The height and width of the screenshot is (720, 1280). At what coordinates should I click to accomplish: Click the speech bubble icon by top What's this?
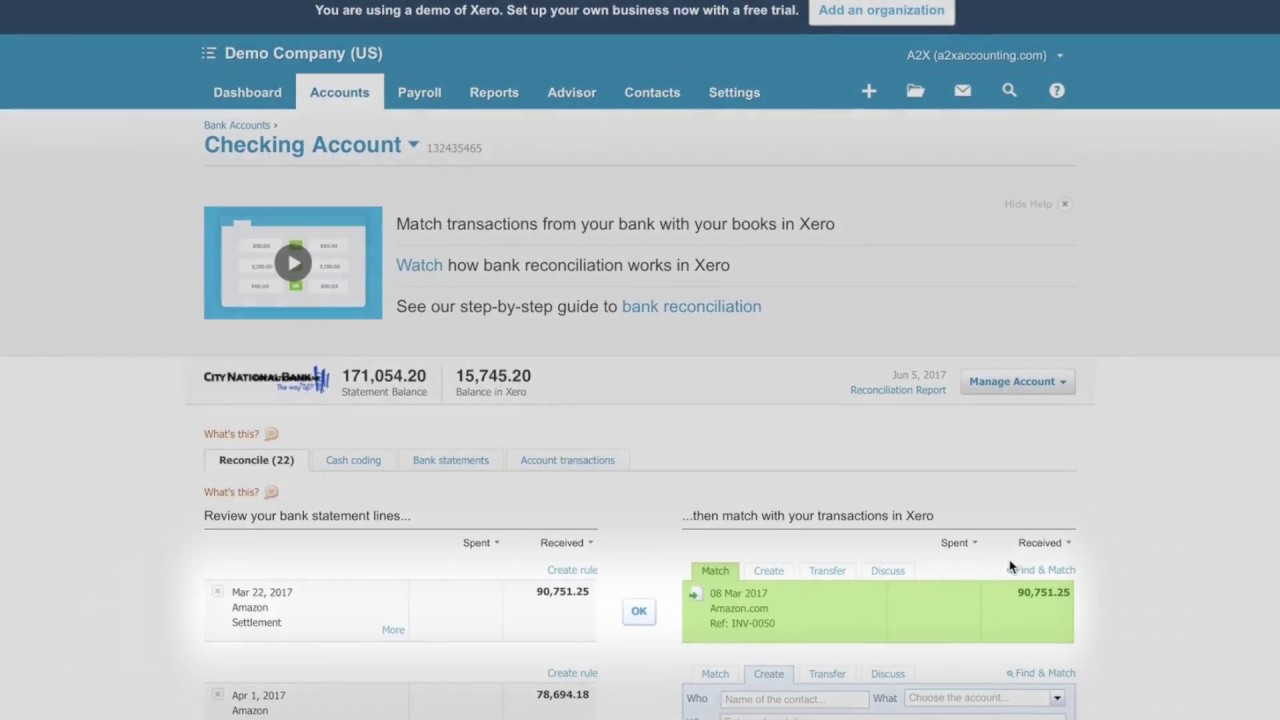271,434
